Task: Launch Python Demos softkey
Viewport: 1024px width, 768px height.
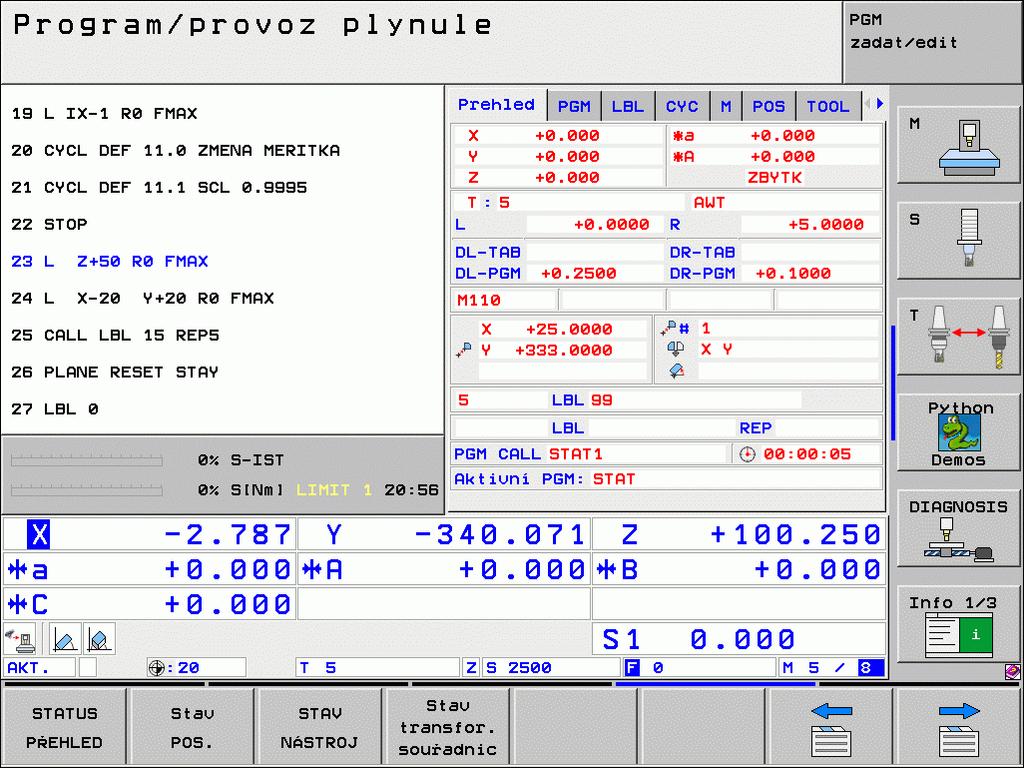Action: pos(958,433)
